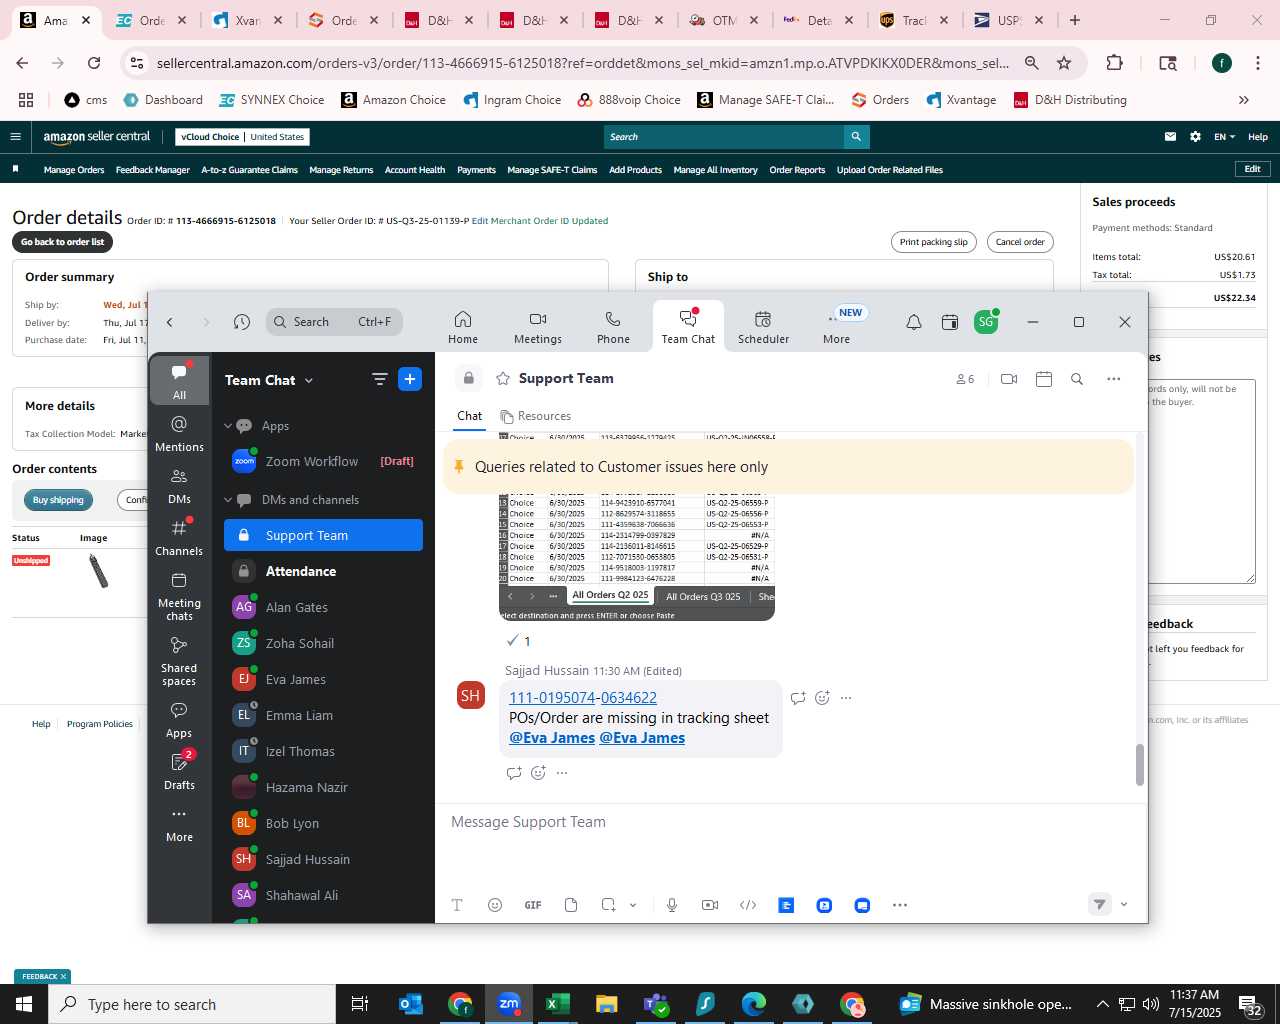The image size is (1280, 1024).
Task: Open the Apps item in Zoom sidebar
Action: (x=179, y=720)
